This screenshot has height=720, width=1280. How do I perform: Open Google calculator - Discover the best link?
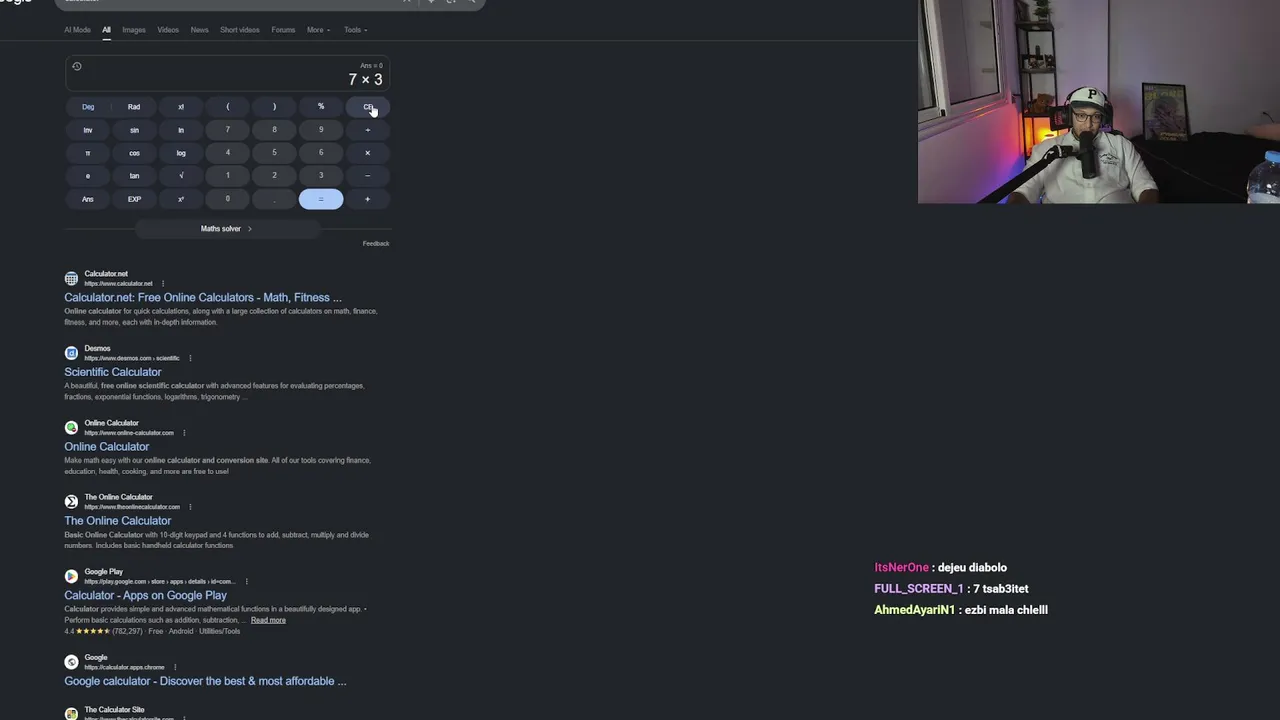pyautogui.click(x=205, y=681)
